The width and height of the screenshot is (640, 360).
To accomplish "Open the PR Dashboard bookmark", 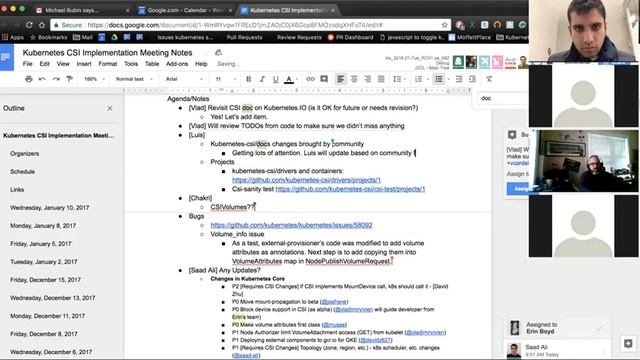I will click(x=350, y=37).
